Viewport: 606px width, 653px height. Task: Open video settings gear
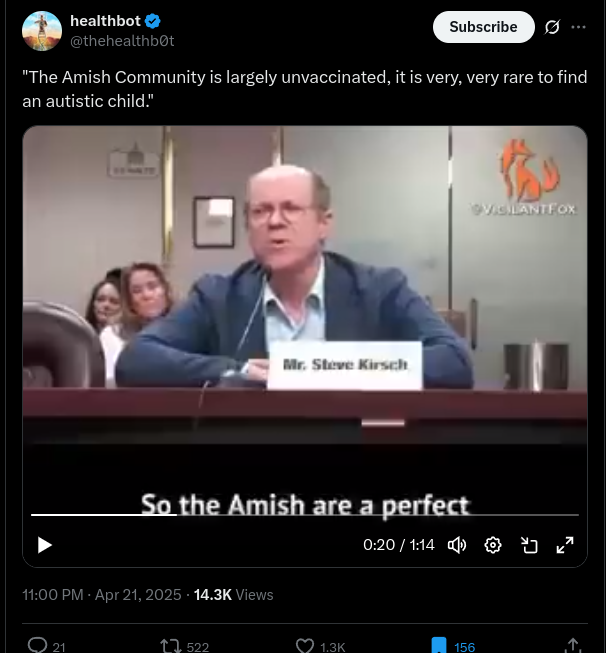click(493, 545)
